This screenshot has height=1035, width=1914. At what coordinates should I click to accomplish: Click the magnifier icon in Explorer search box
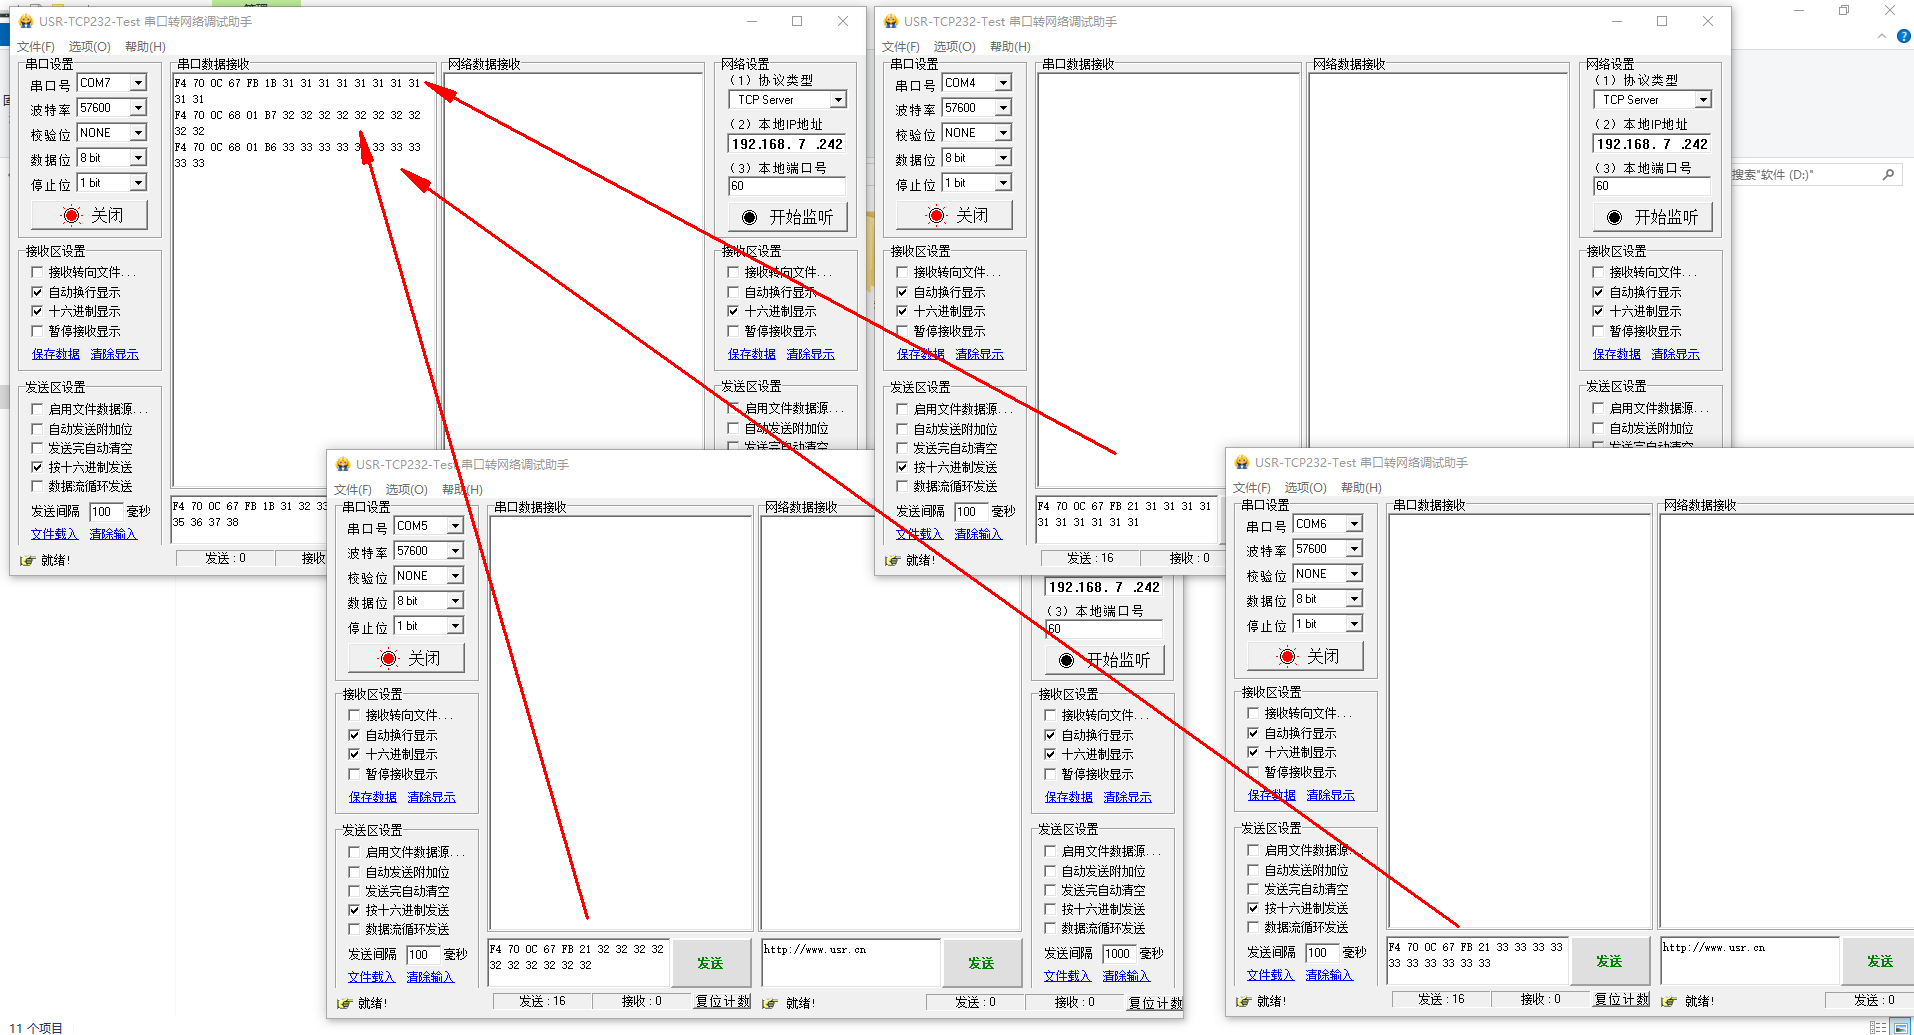click(1888, 175)
